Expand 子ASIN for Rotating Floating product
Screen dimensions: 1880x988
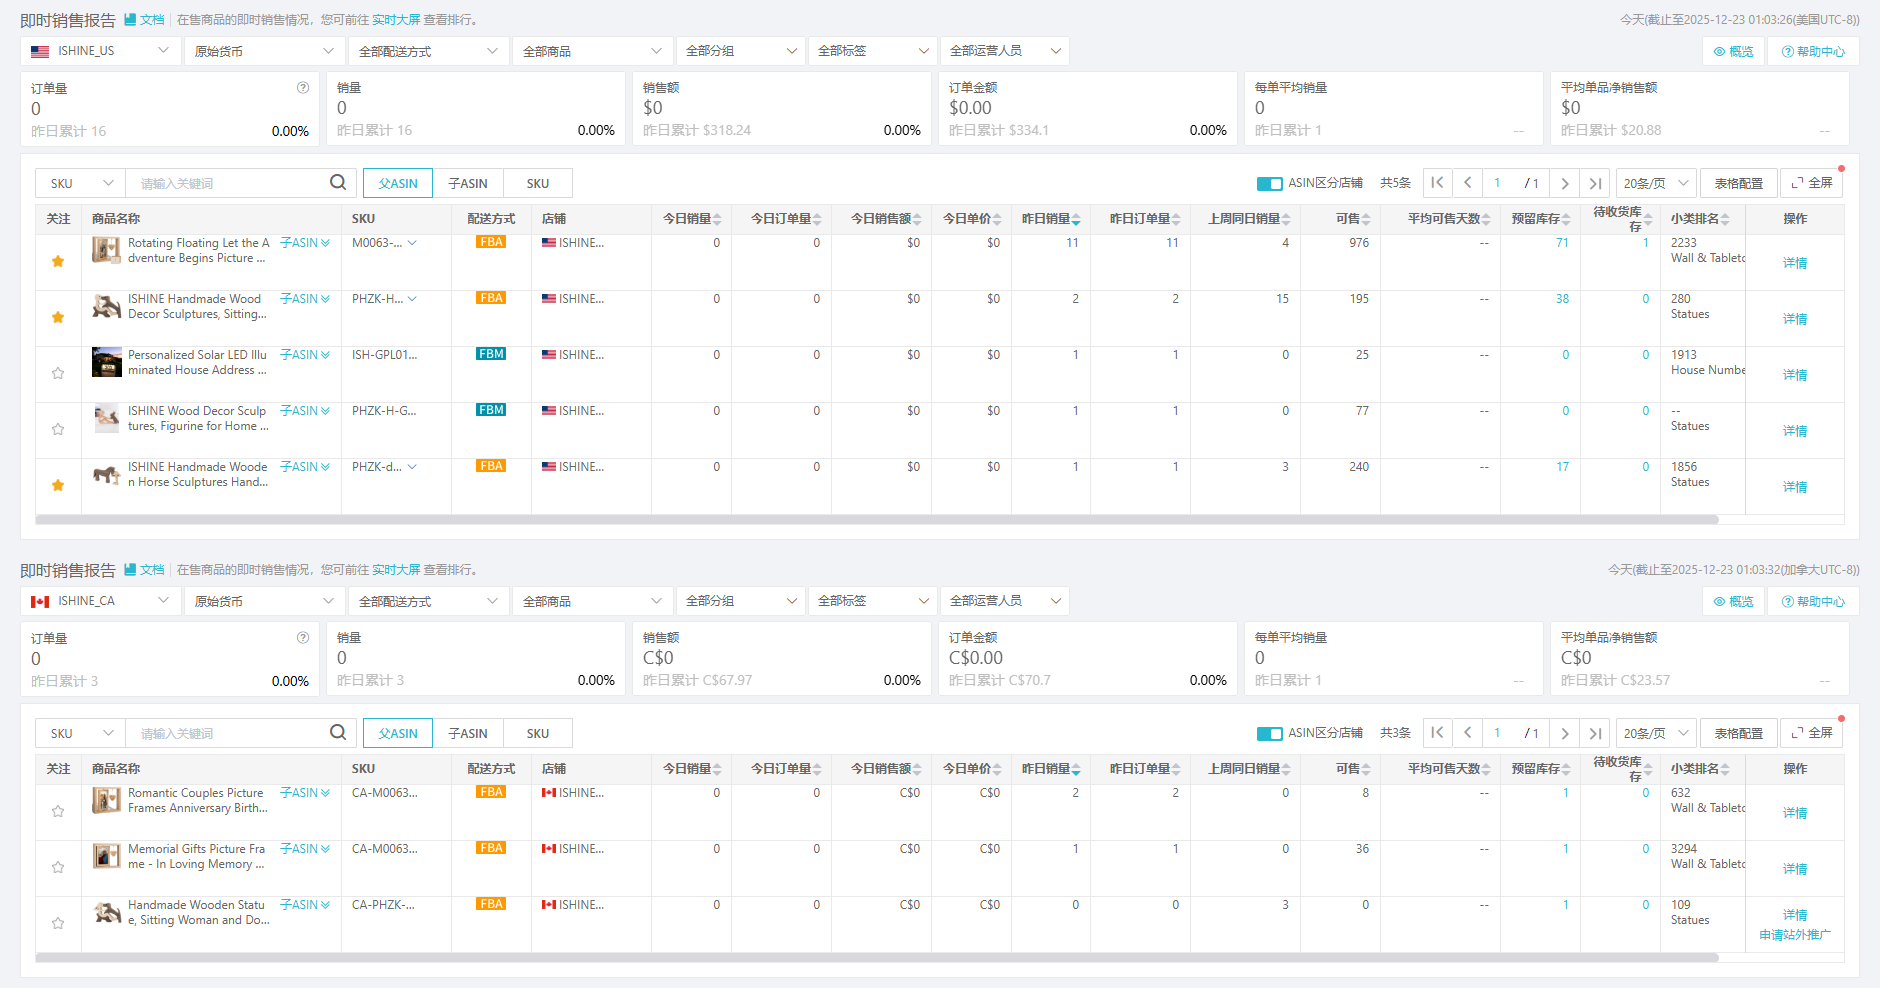click(305, 243)
